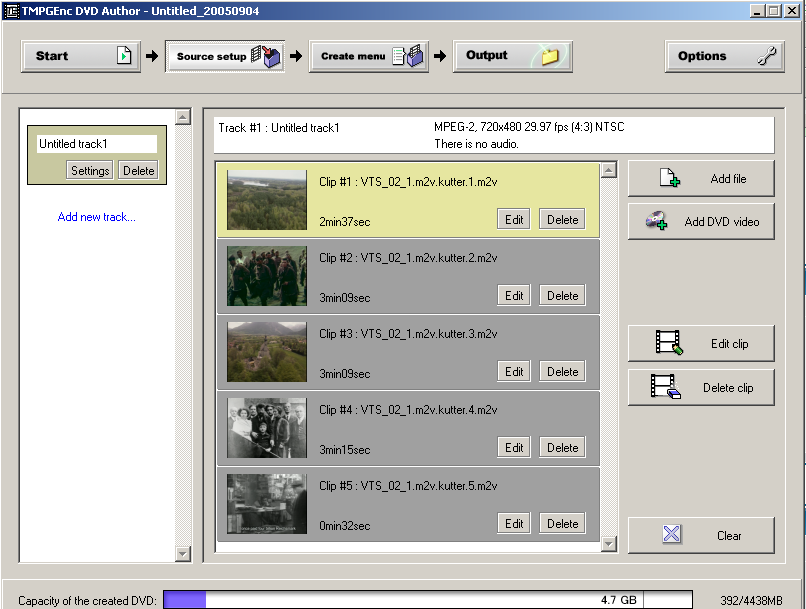
Task: Open Options with the wrench icon
Action: click(724, 56)
